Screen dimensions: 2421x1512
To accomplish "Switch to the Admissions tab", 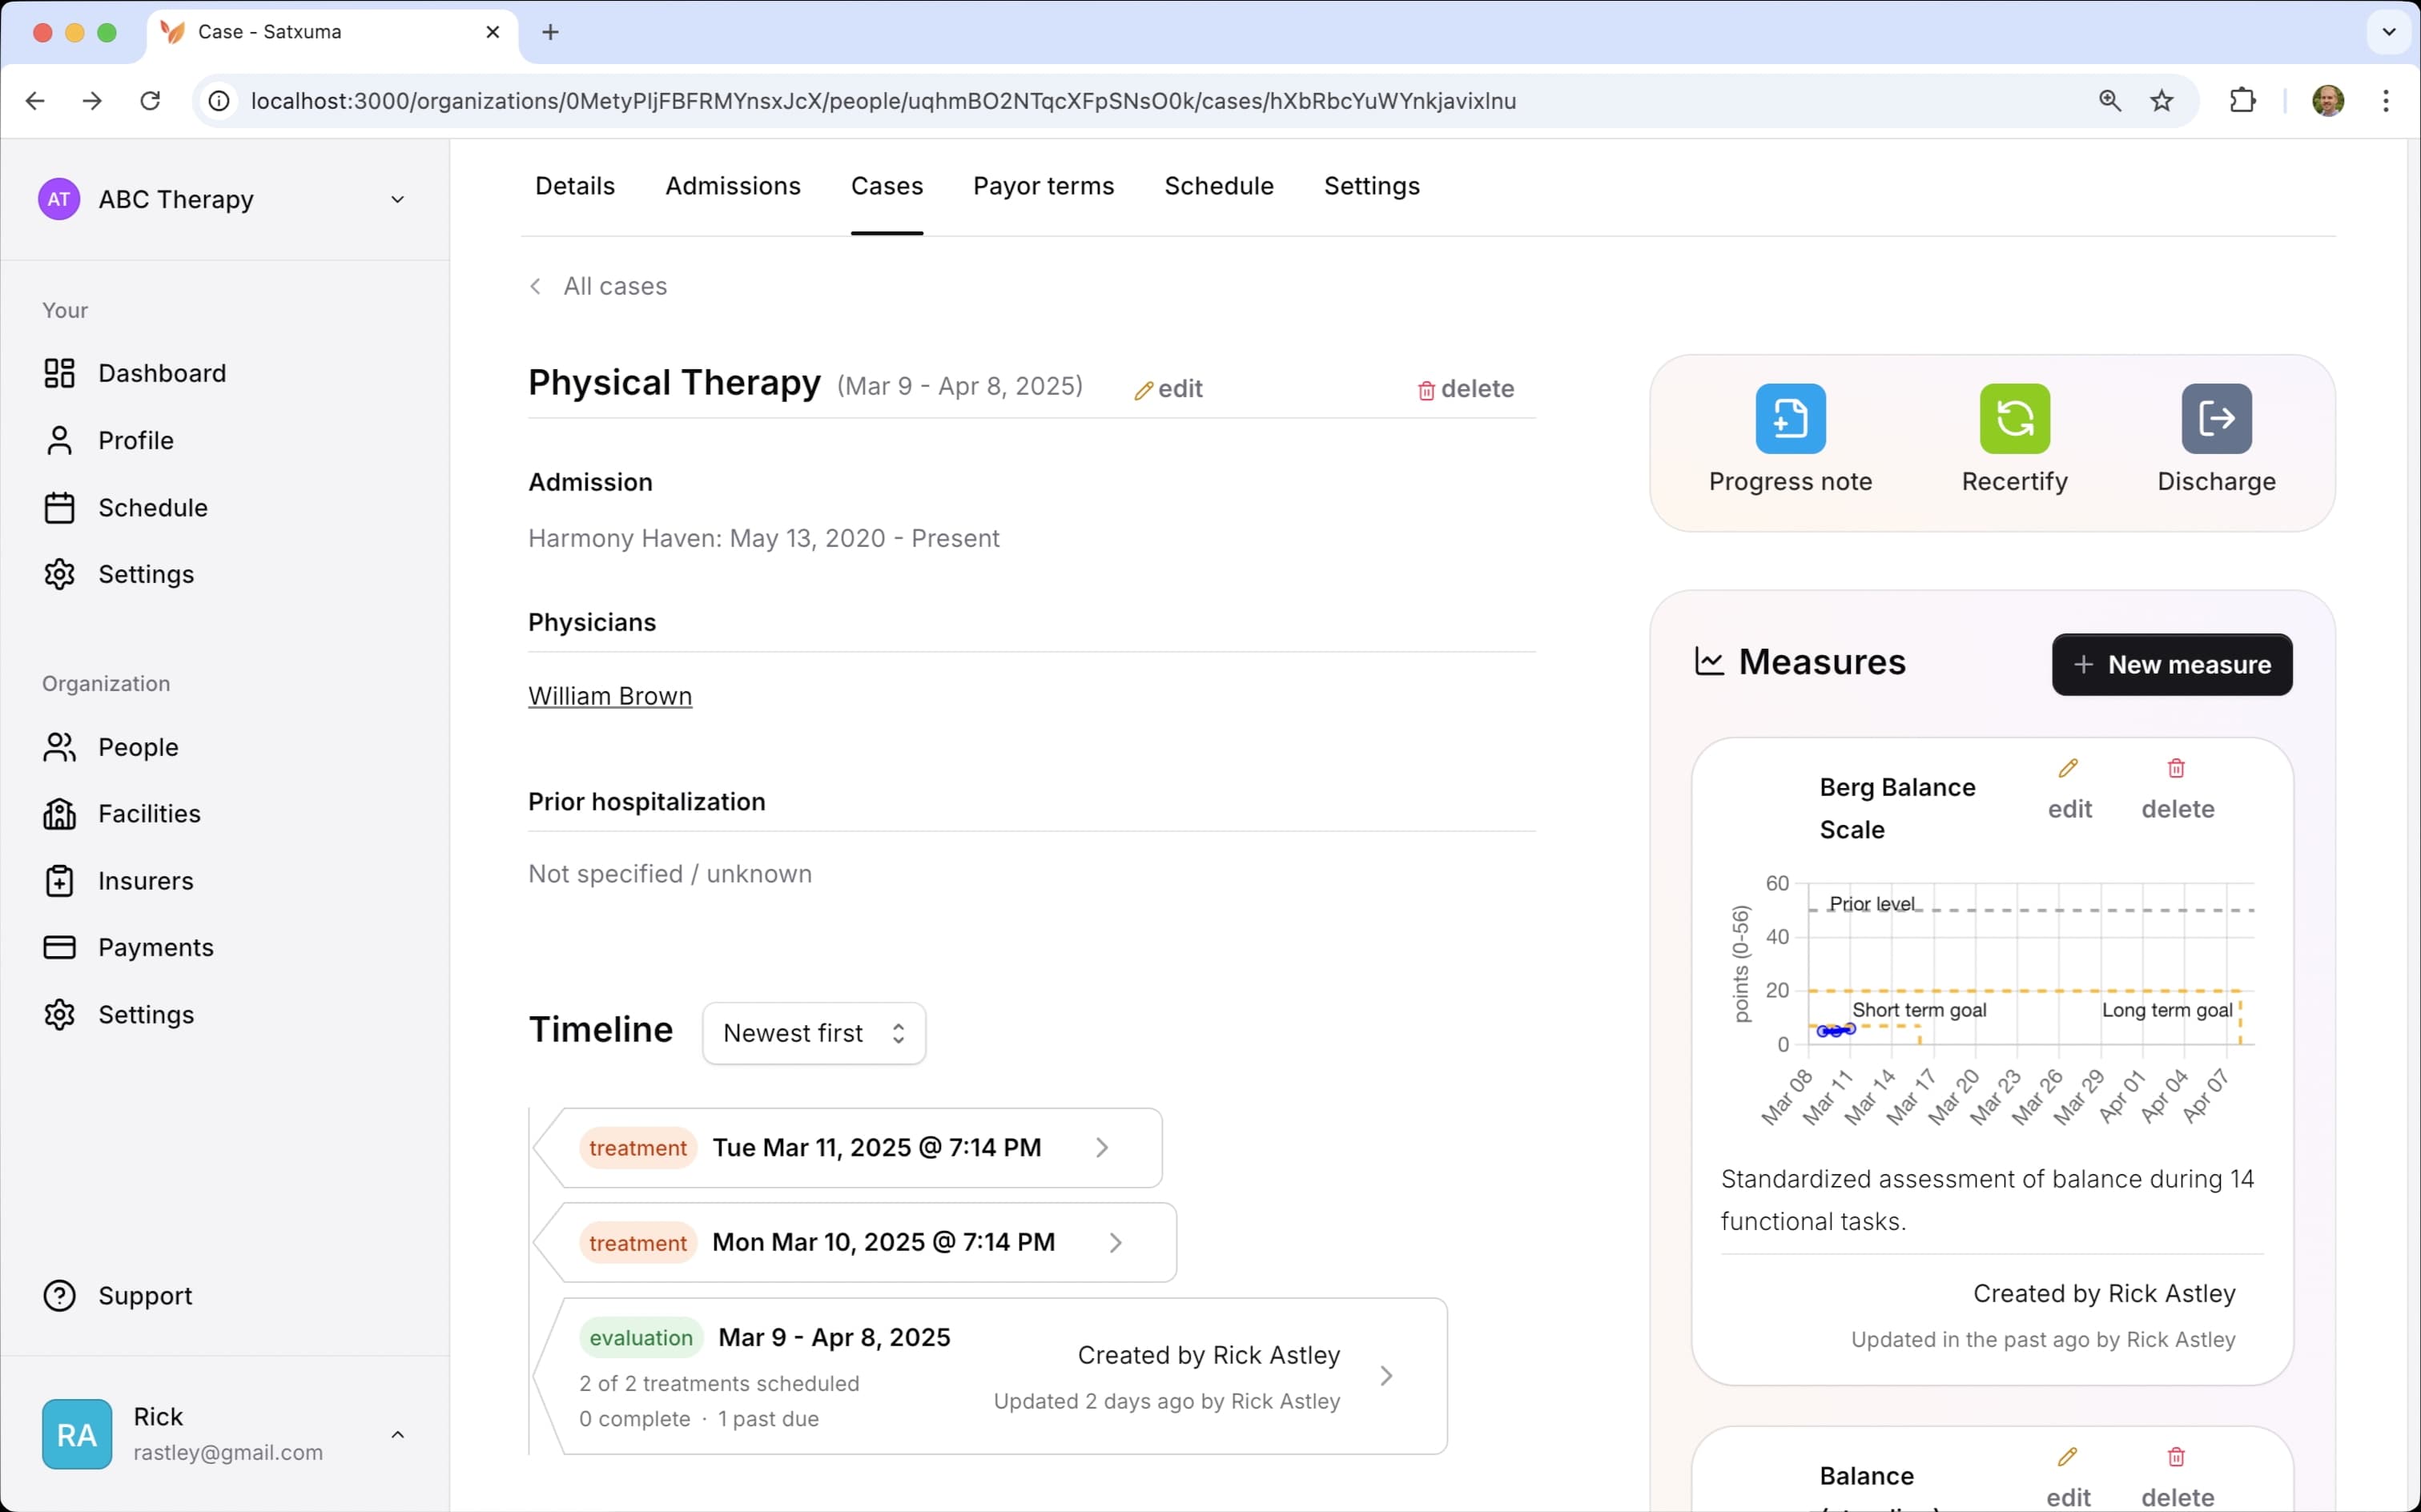I will [733, 186].
